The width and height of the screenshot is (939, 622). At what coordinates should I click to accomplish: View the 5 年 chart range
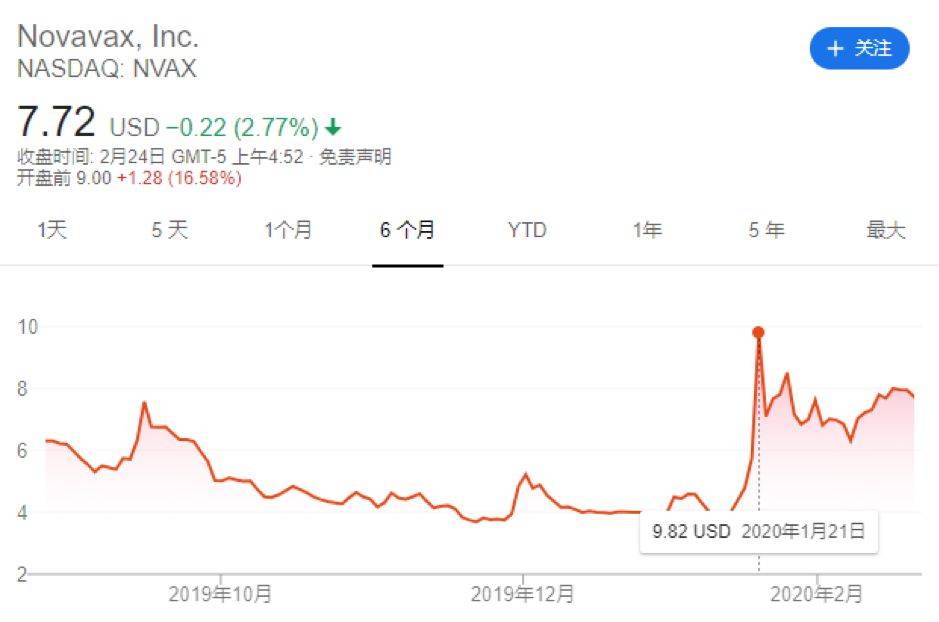(x=766, y=231)
